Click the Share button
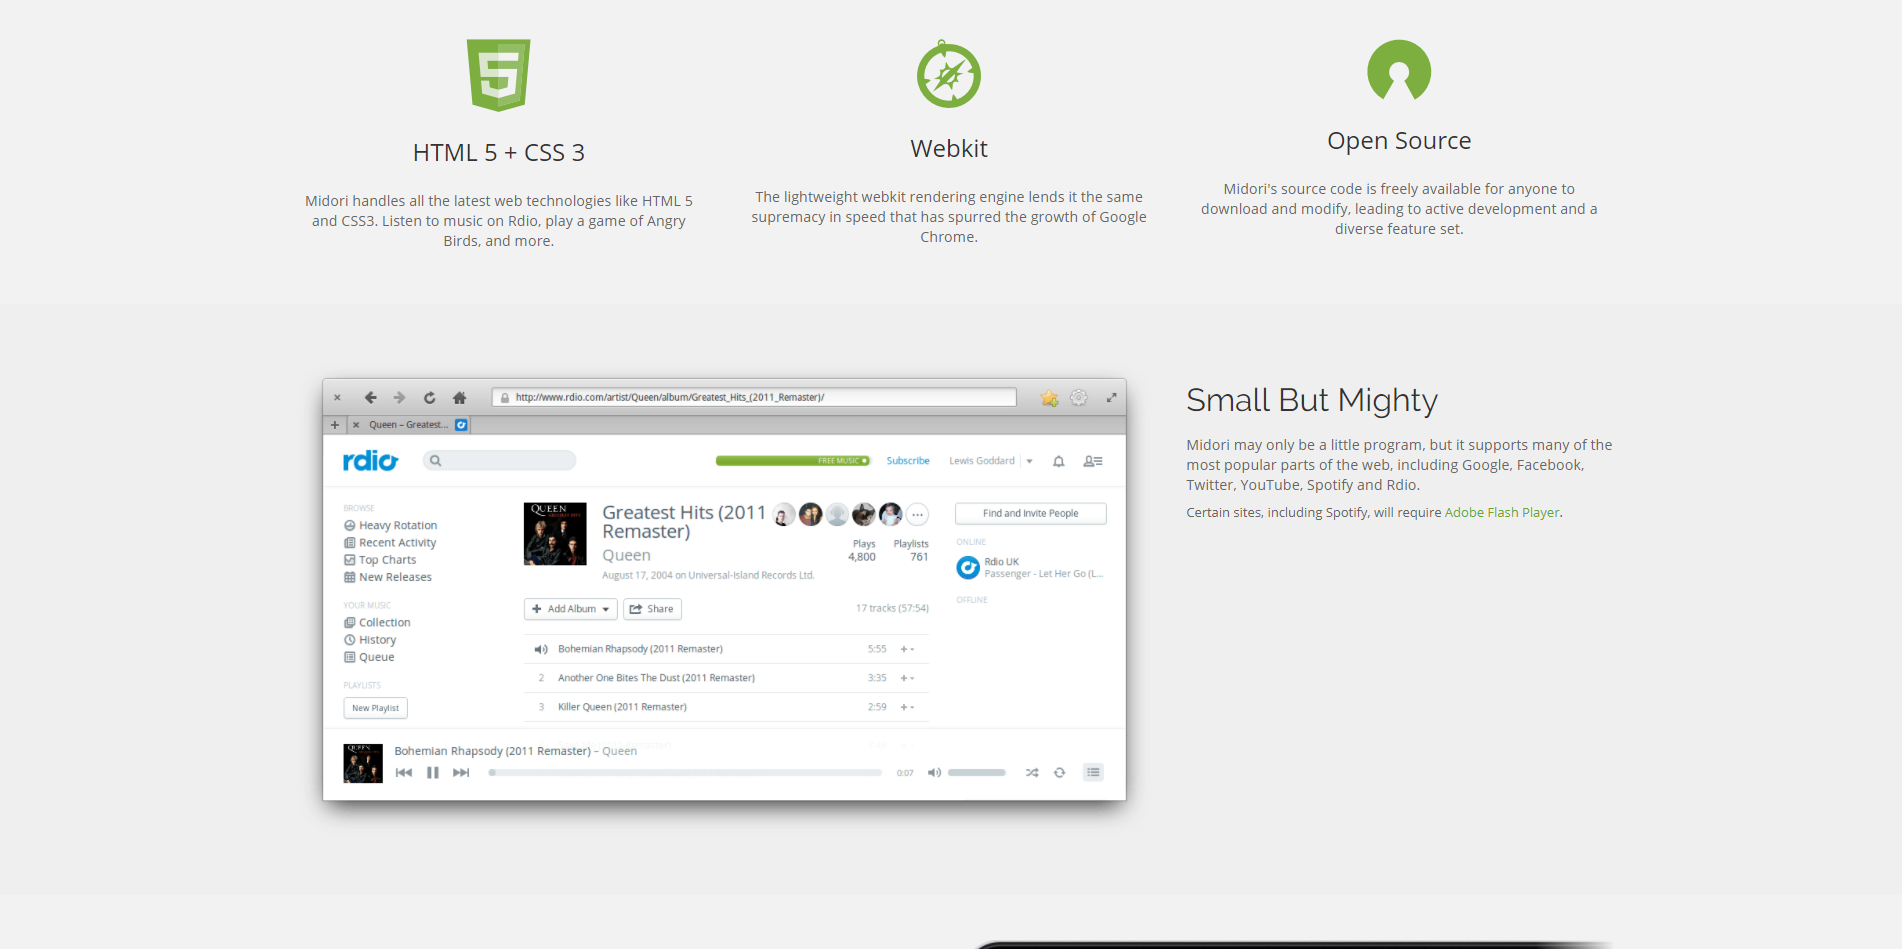This screenshot has width=1902, height=949. (652, 609)
